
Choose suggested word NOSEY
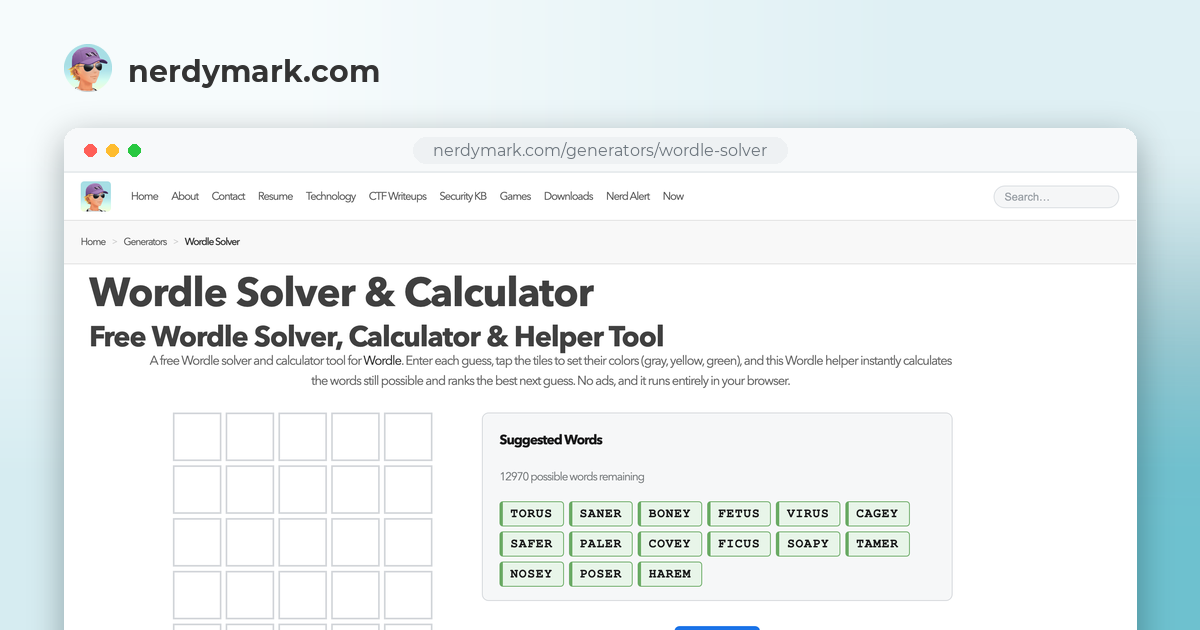[532, 574]
